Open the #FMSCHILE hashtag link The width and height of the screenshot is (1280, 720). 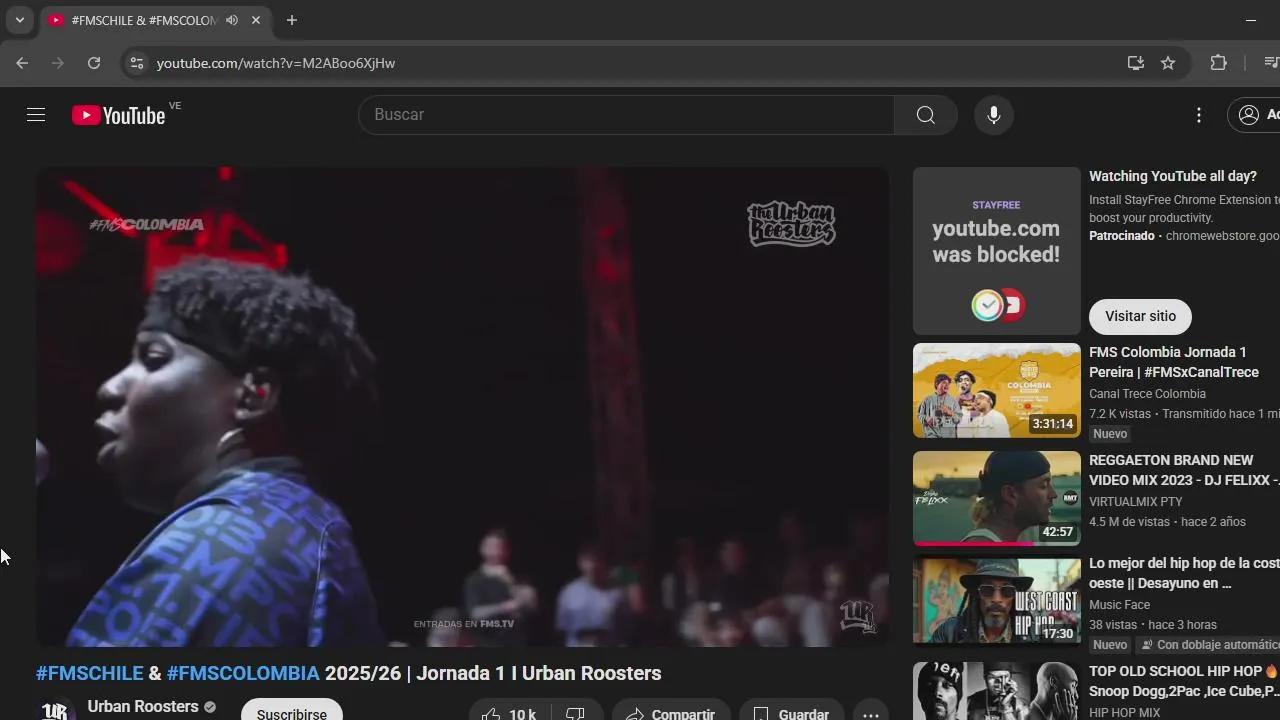click(90, 673)
